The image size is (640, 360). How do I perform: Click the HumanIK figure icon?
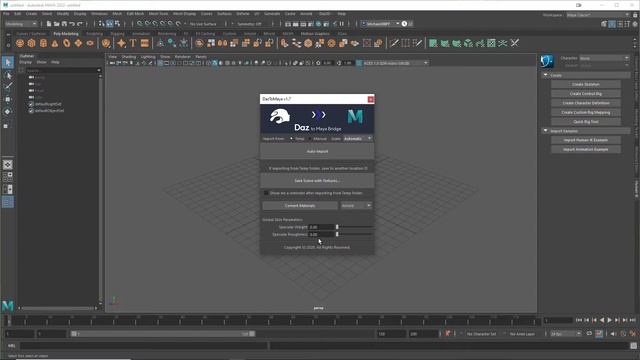[x=547, y=61]
